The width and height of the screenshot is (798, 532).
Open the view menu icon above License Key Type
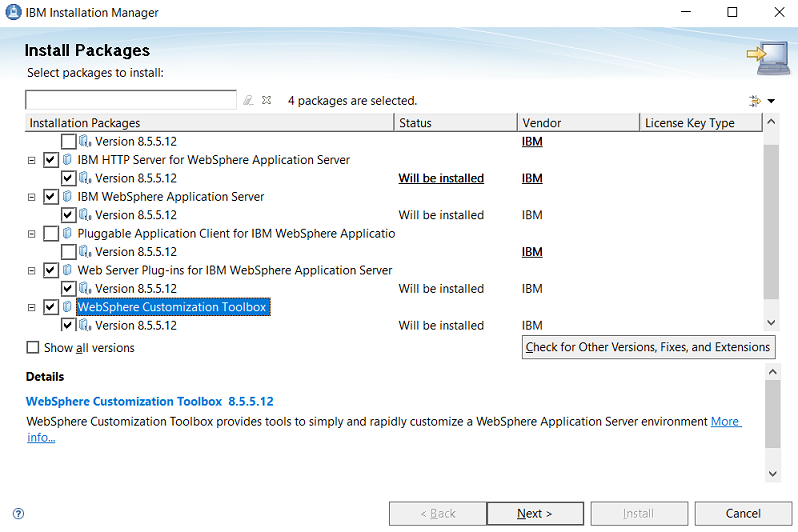(x=757, y=100)
